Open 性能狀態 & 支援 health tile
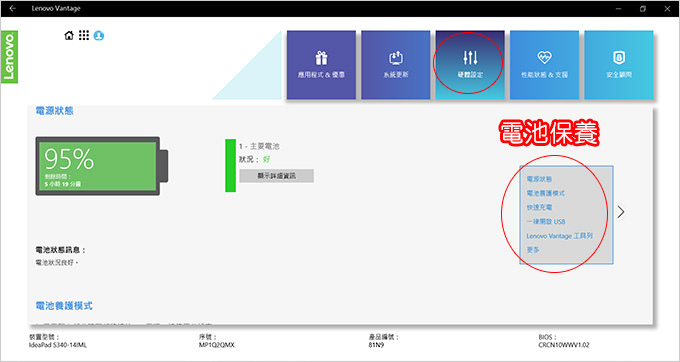Screen dimensions: 680x362 (x=544, y=65)
